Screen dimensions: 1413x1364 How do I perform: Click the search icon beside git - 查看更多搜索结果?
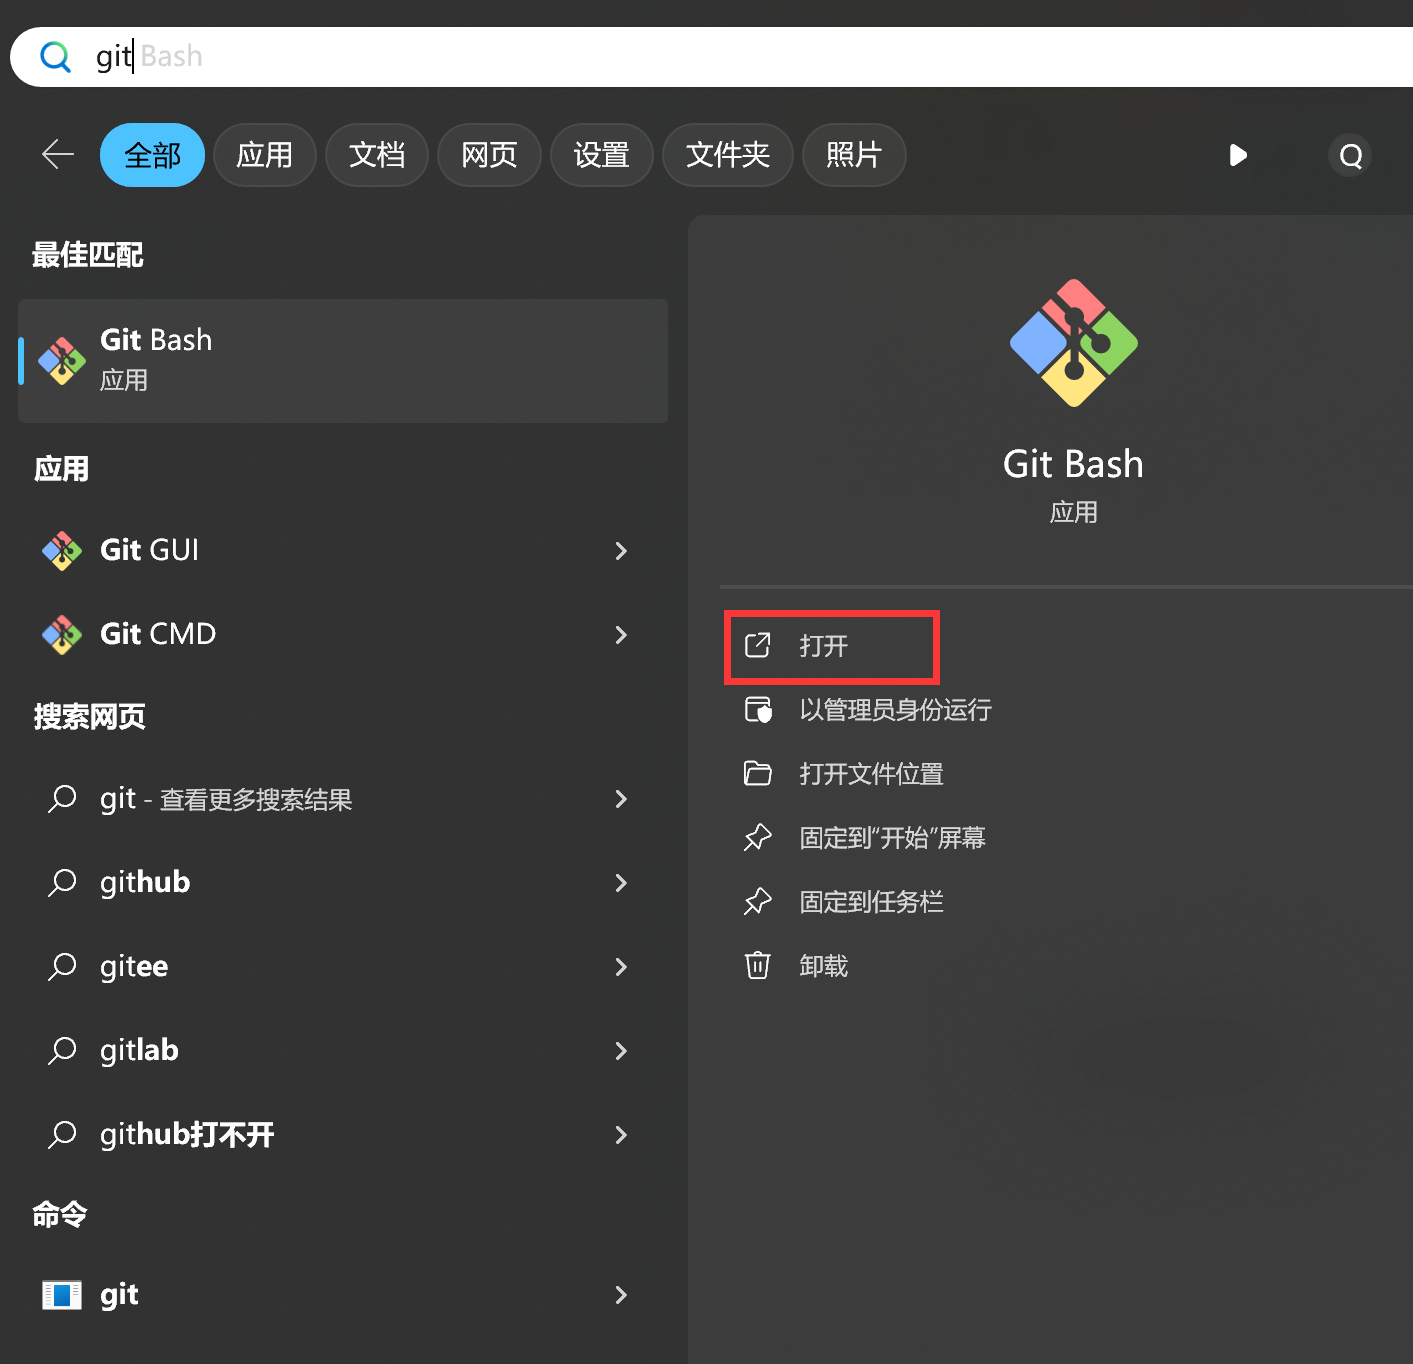(62, 798)
